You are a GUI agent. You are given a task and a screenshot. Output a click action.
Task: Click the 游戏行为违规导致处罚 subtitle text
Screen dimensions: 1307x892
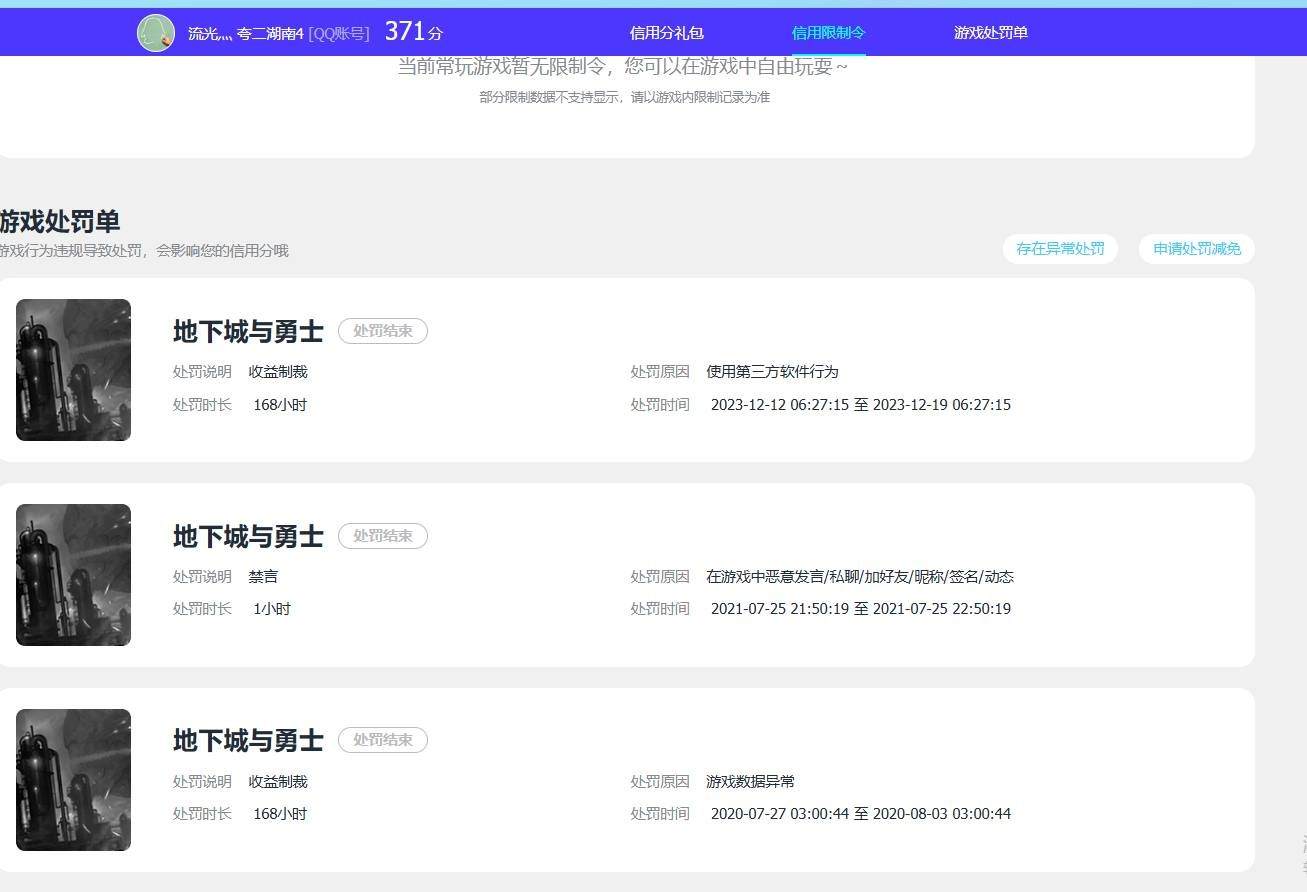coord(144,251)
